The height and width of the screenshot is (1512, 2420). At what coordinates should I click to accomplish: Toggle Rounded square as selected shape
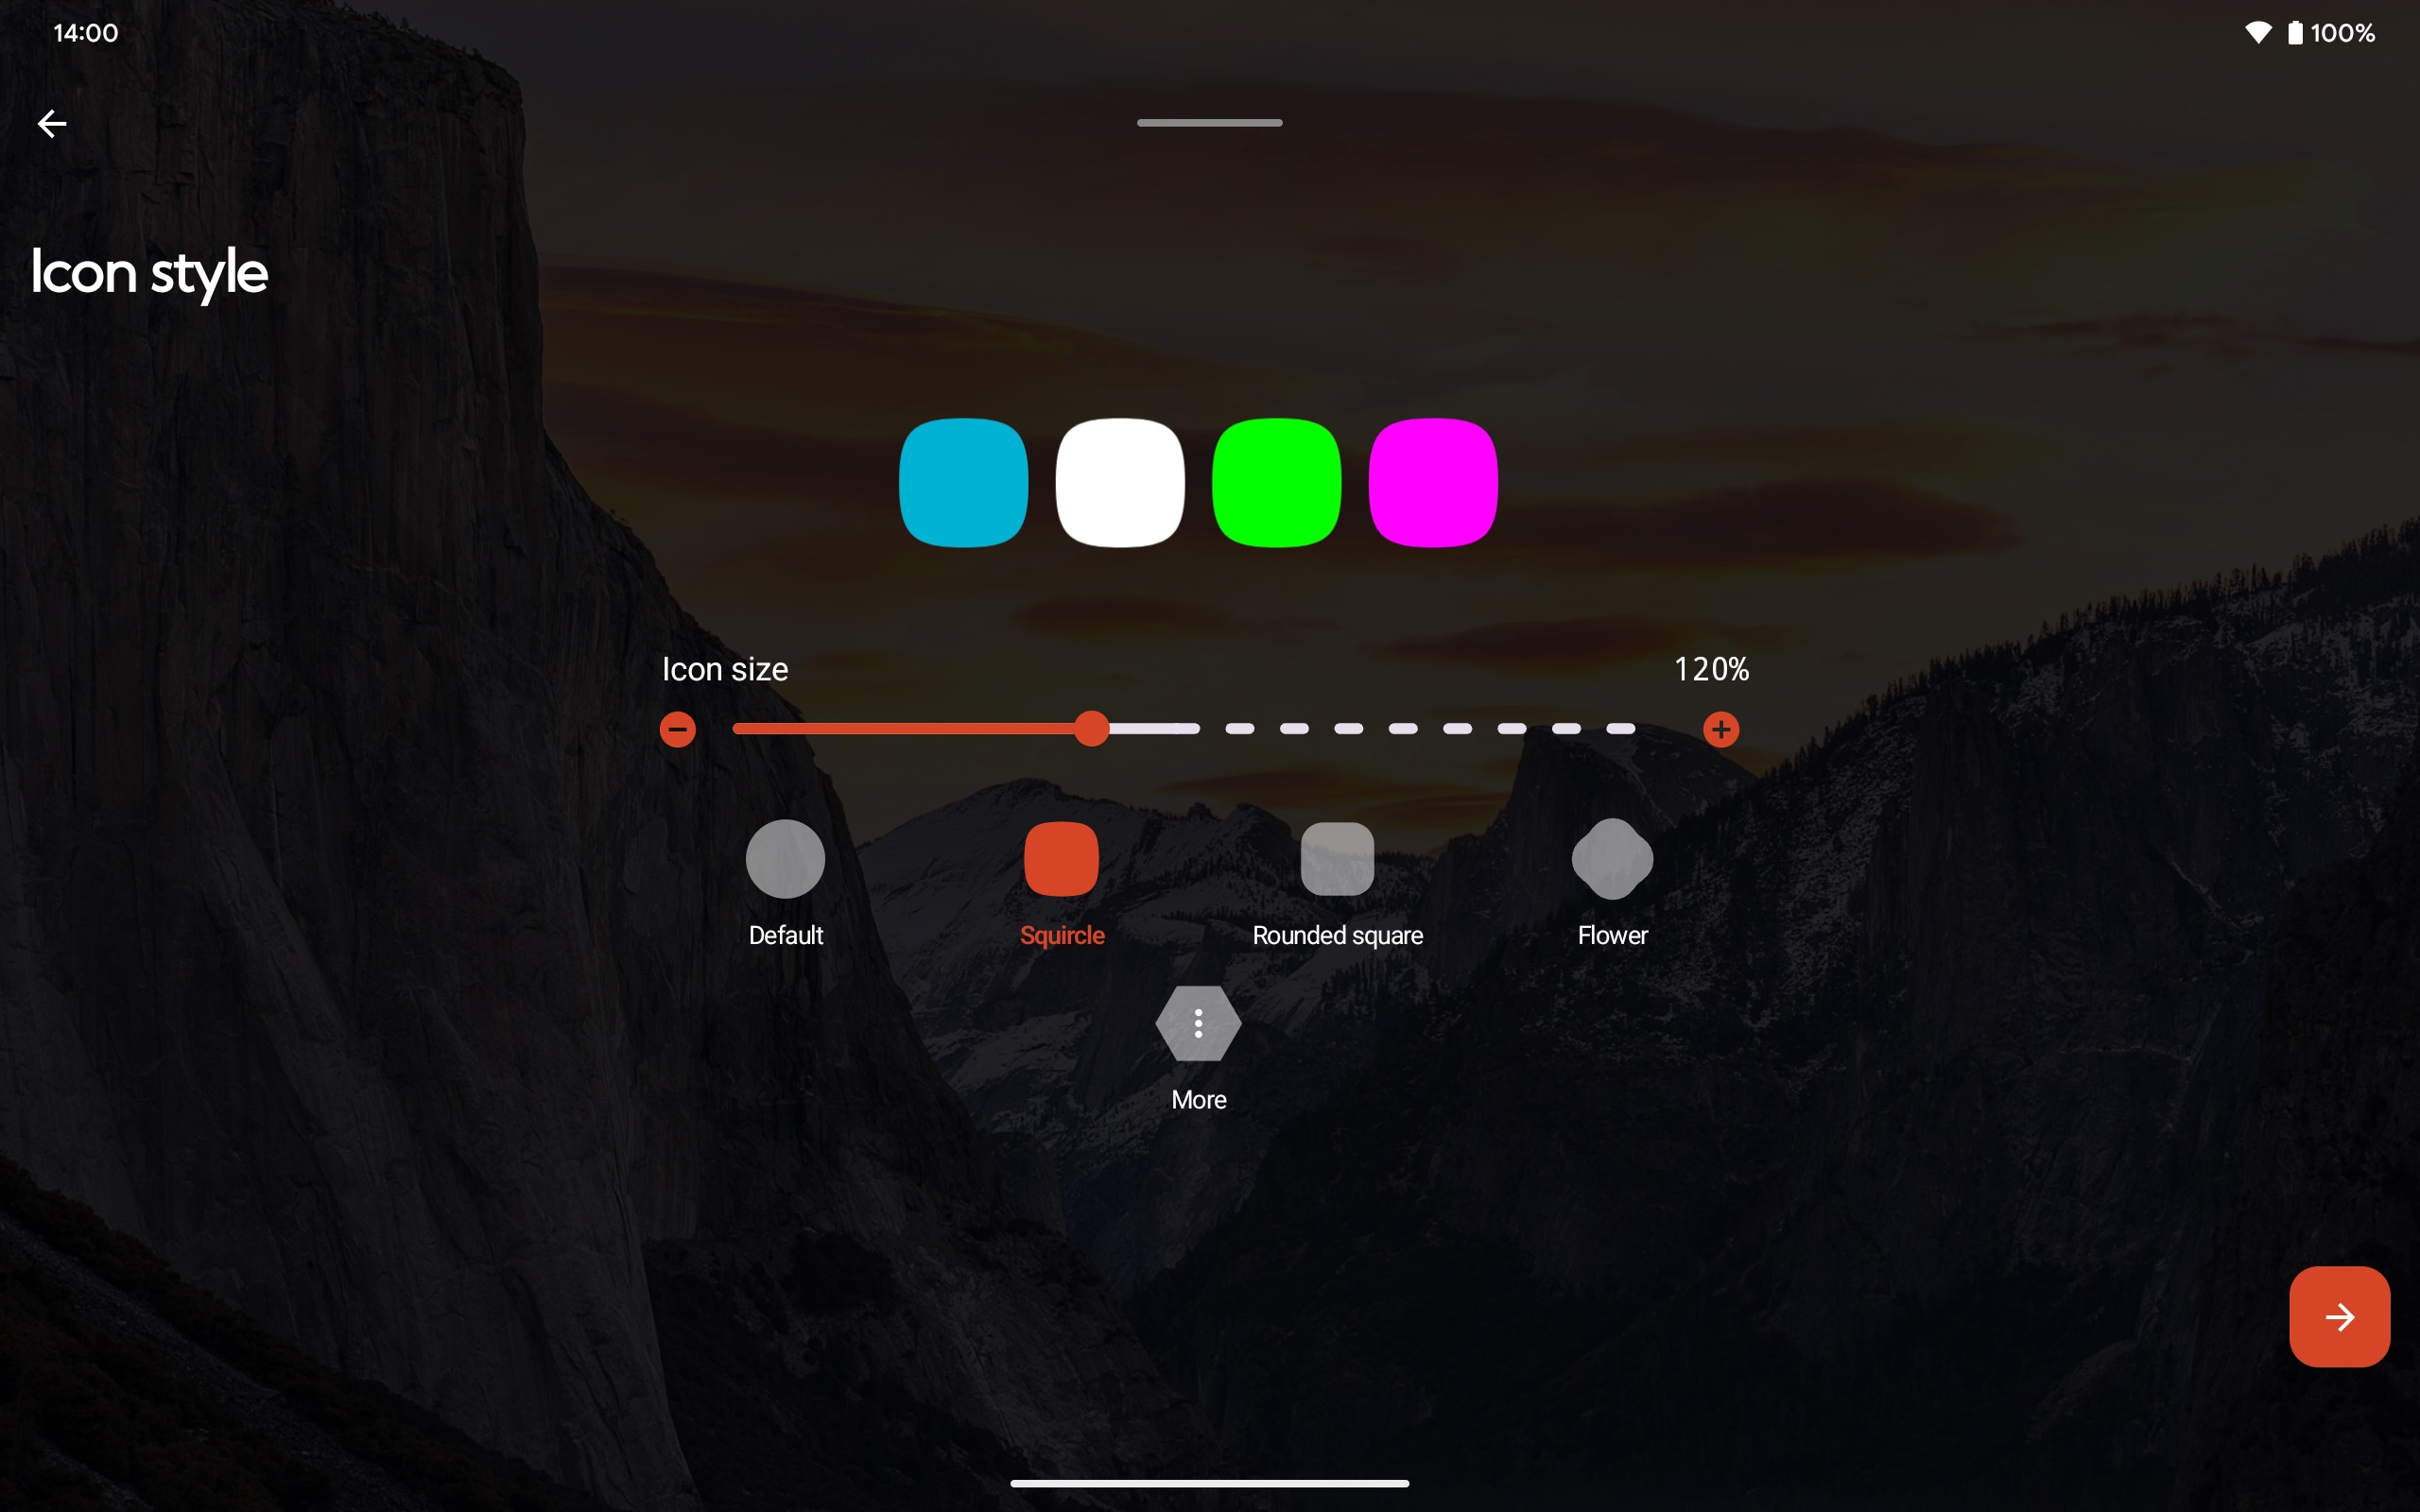pyautogui.click(x=1337, y=857)
